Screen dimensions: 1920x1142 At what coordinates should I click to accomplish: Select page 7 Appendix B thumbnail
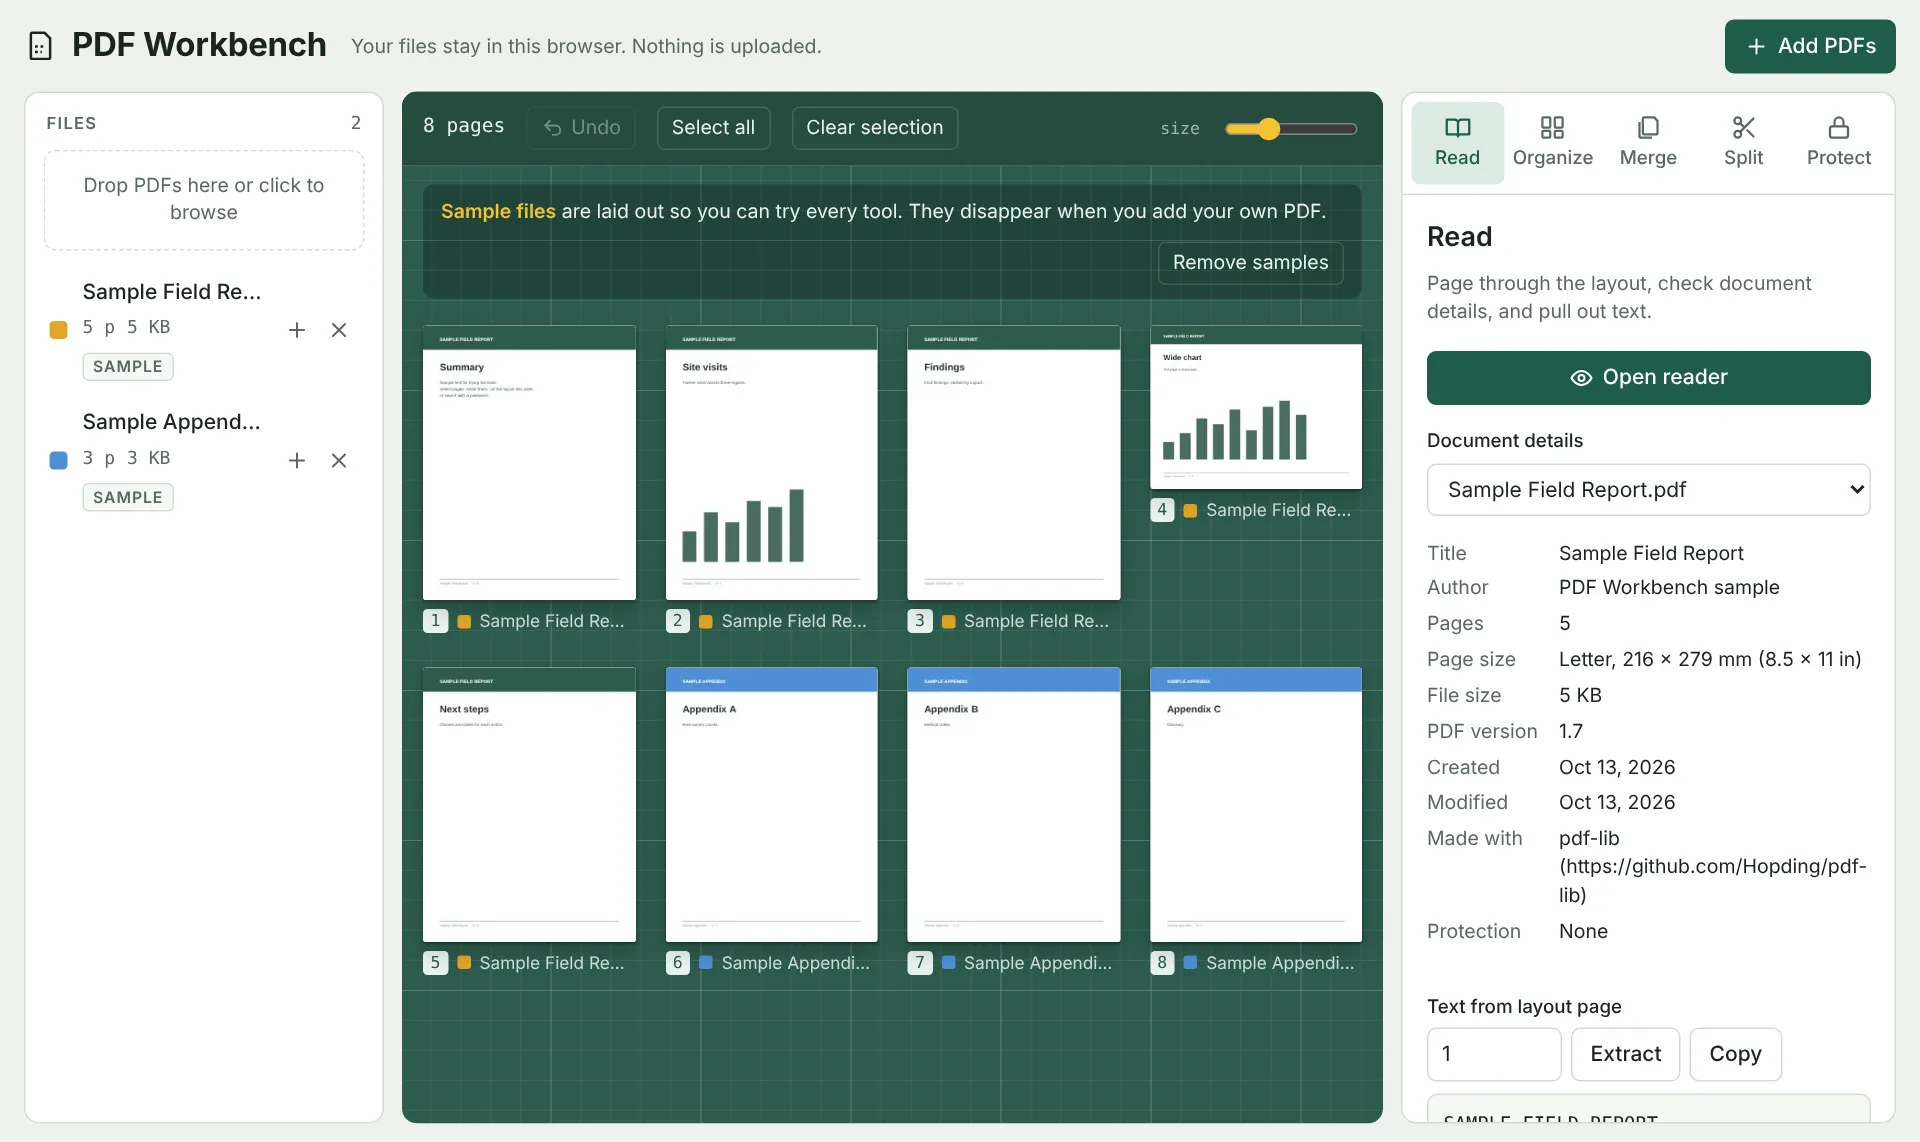[x=1013, y=805]
